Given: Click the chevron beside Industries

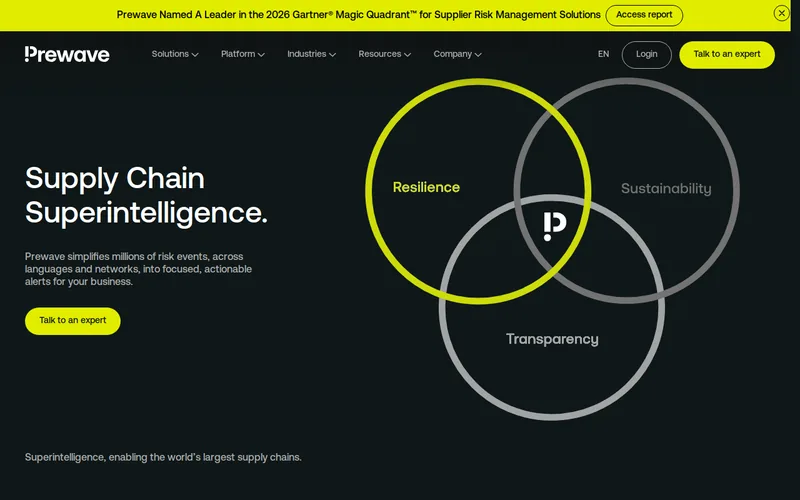Looking at the screenshot, I should pos(332,55).
